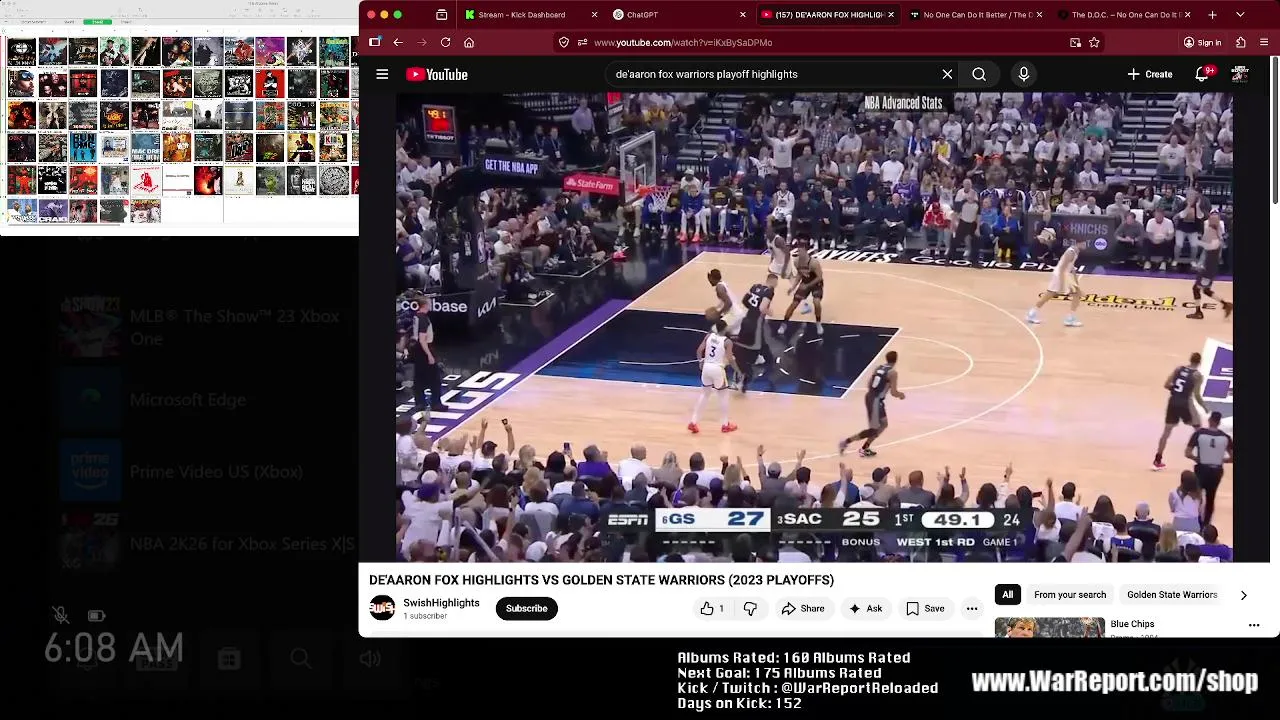Submit search with the magnifier button
The image size is (1280, 720).
[979, 74]
